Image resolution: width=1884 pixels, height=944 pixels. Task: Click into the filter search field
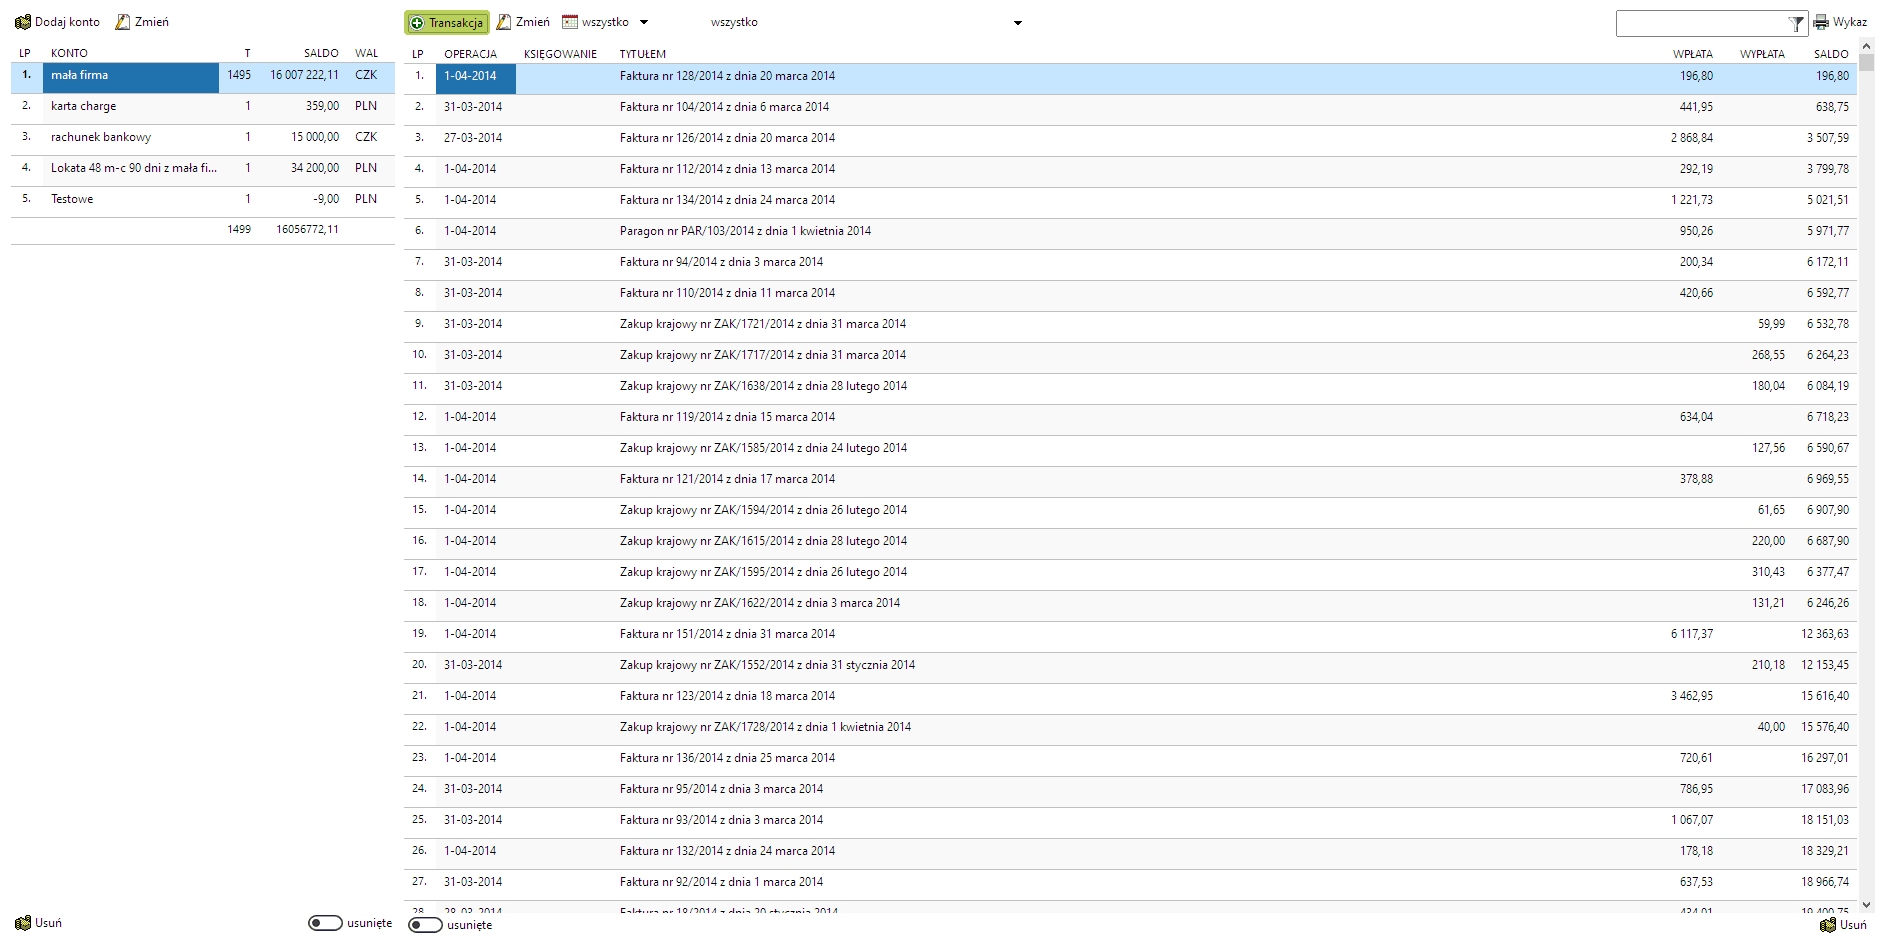(x=1700, y=23)
